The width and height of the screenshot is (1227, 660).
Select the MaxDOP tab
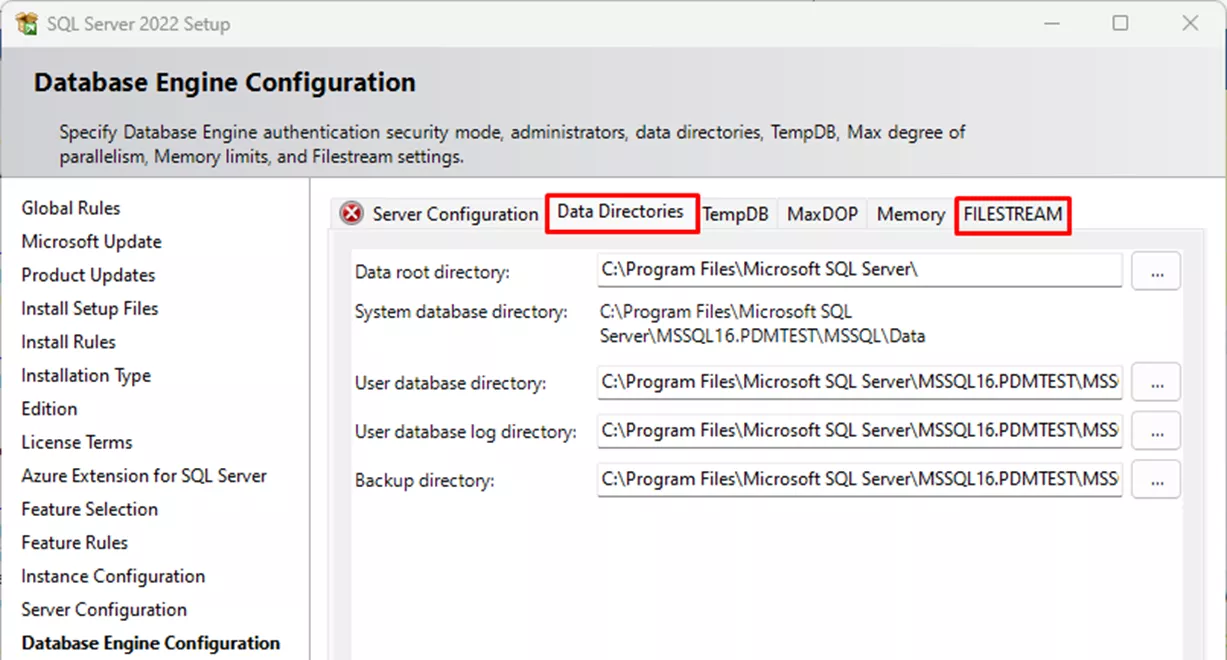[x=822, y=214]
